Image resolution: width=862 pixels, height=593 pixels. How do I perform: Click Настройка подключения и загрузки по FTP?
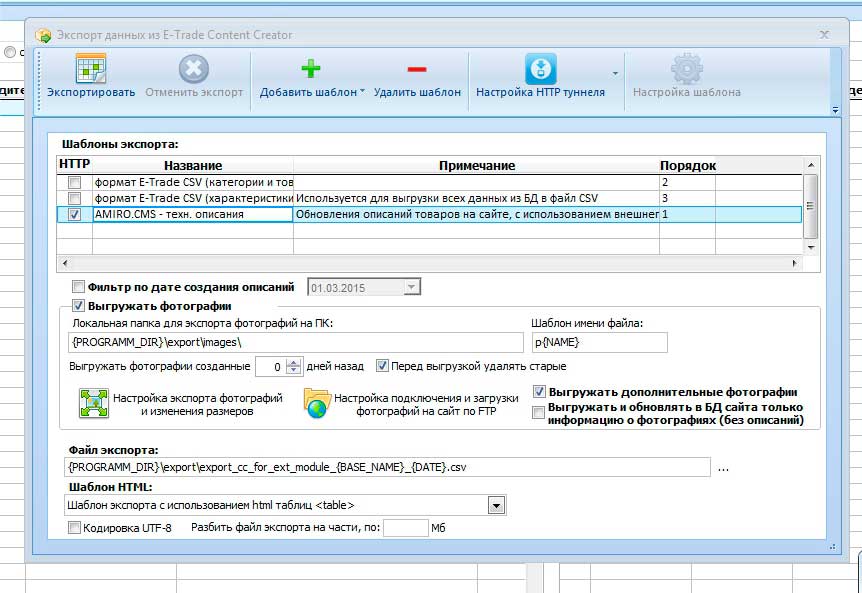[x=426, y=404]
